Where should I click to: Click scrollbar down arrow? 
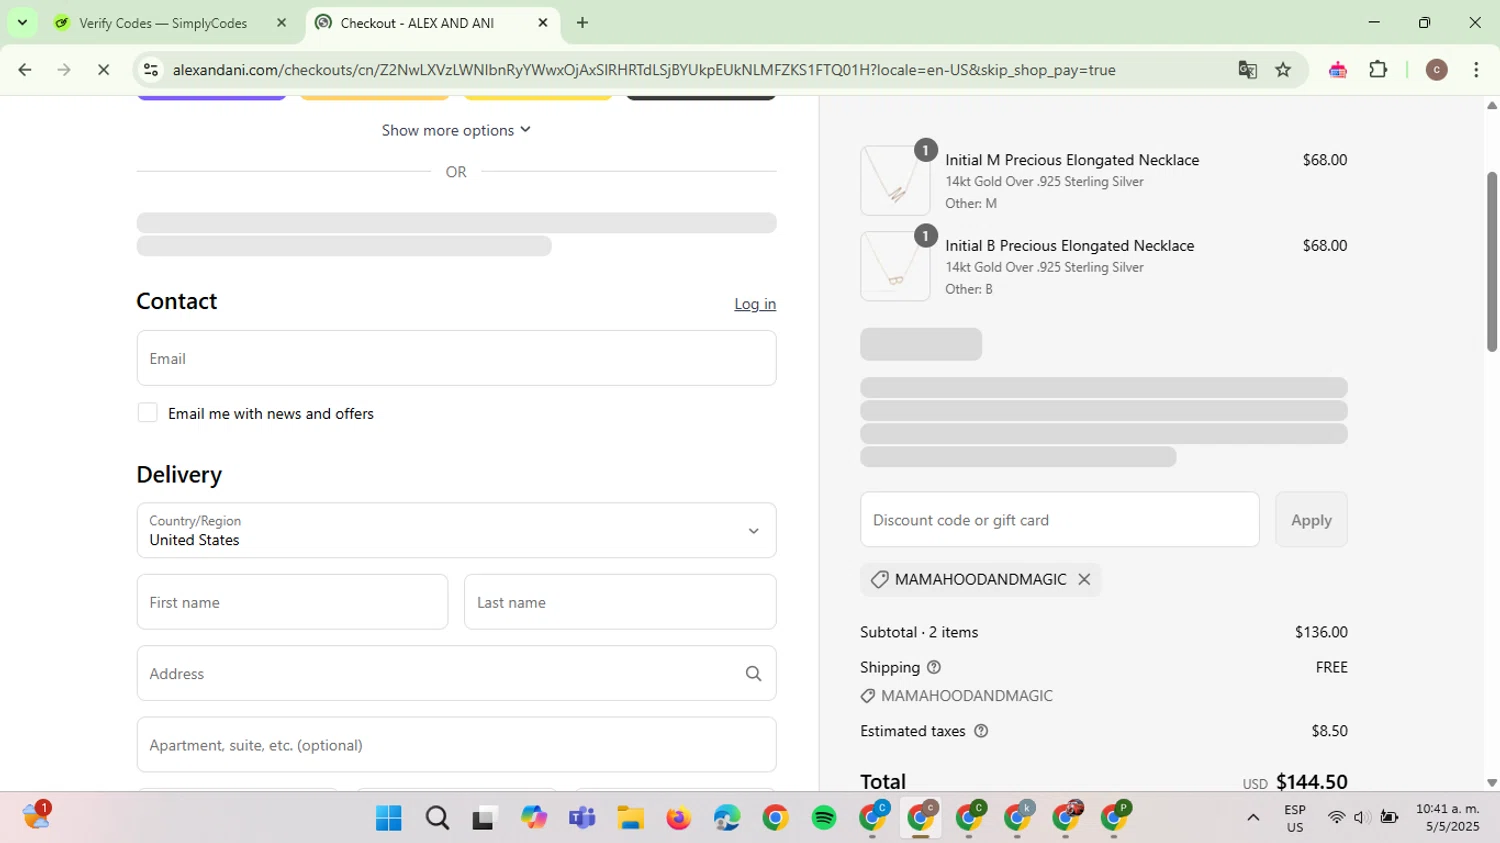(1492, 783)
